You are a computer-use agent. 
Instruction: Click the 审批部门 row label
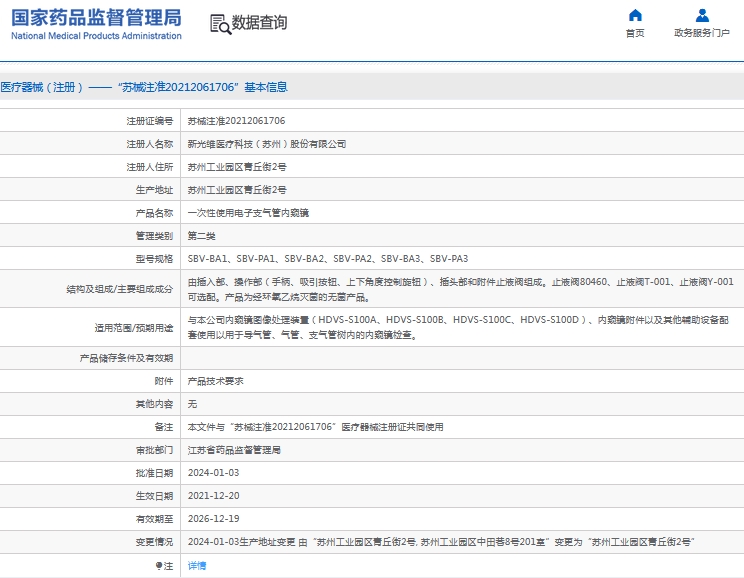point(155,450)
